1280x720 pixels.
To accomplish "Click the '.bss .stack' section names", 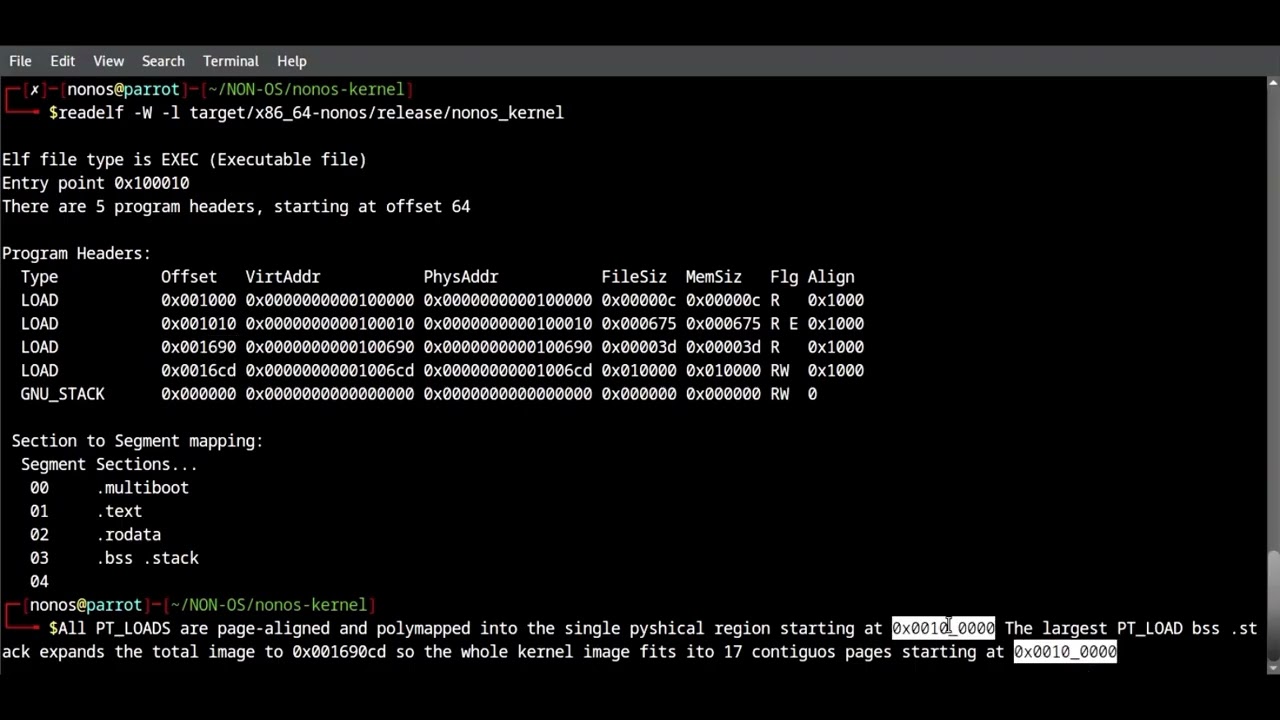I will click(x=147, y=558).
